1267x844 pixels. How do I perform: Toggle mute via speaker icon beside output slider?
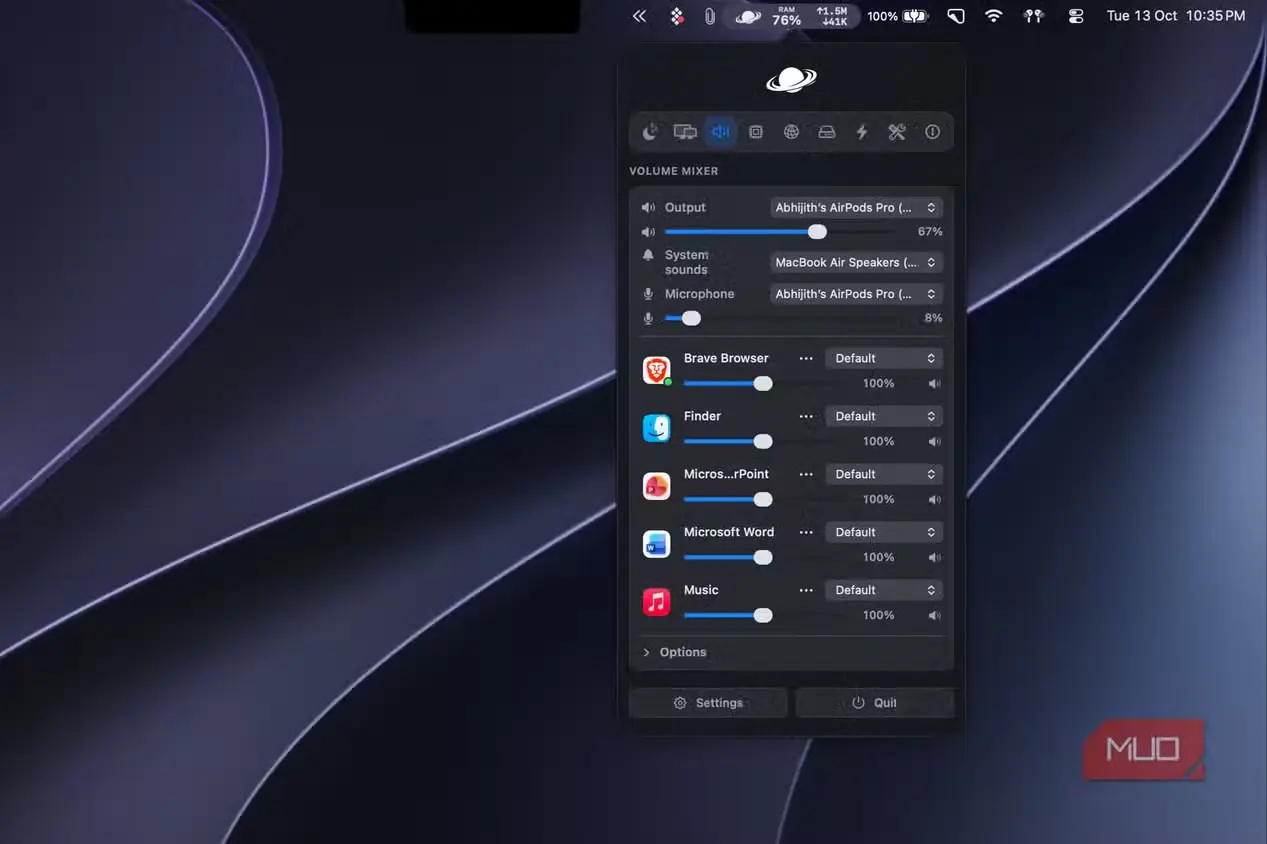[x=648, y=232]
